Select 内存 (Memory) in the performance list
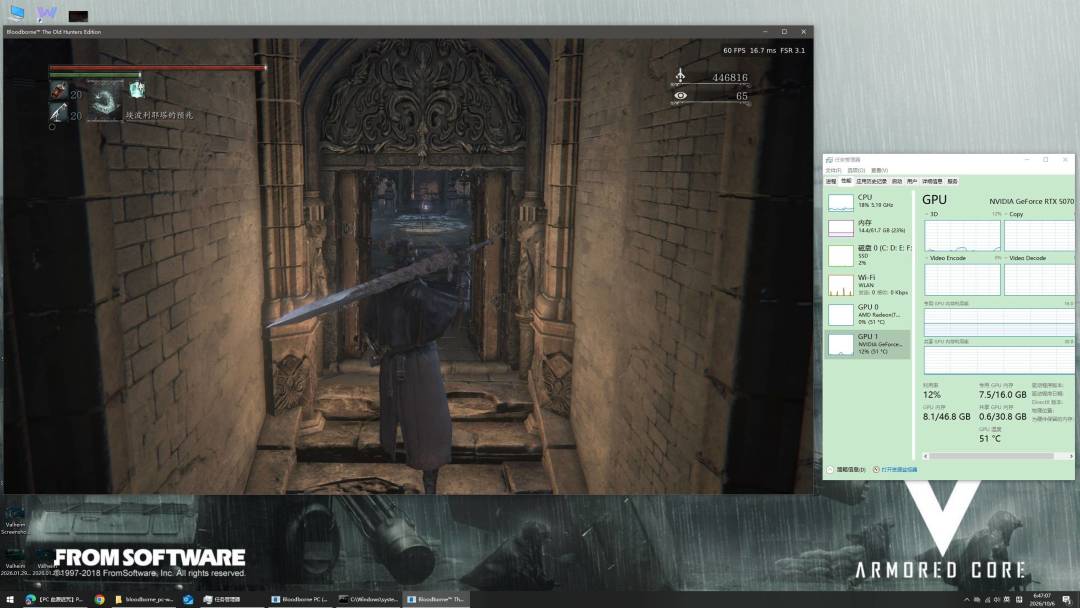 pyautogui.click(x=868, y=227)
